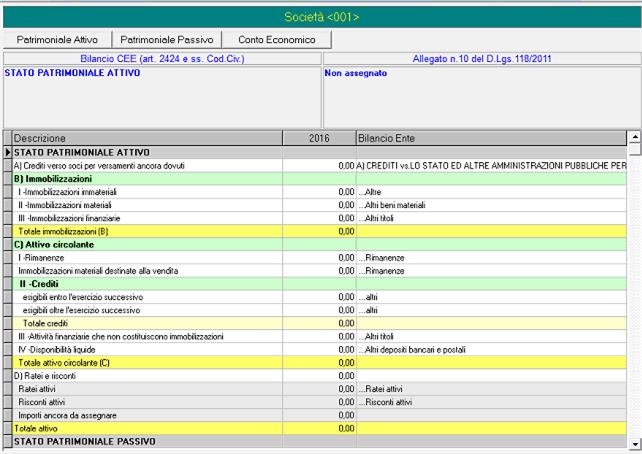This screenshot has height=454, width=642.
Task: Select the Totale immobilizzazioni (B) row
Action: pyautogui.click(x=146, y=231)
